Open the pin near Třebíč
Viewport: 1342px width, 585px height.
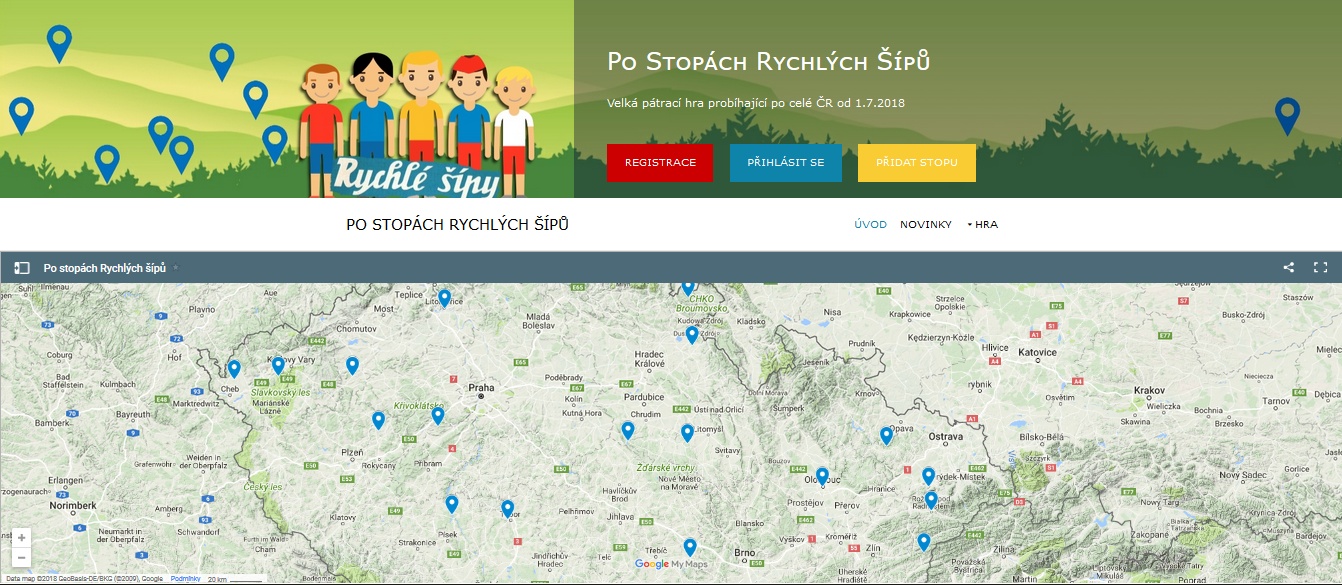click(x=689, y=546)
